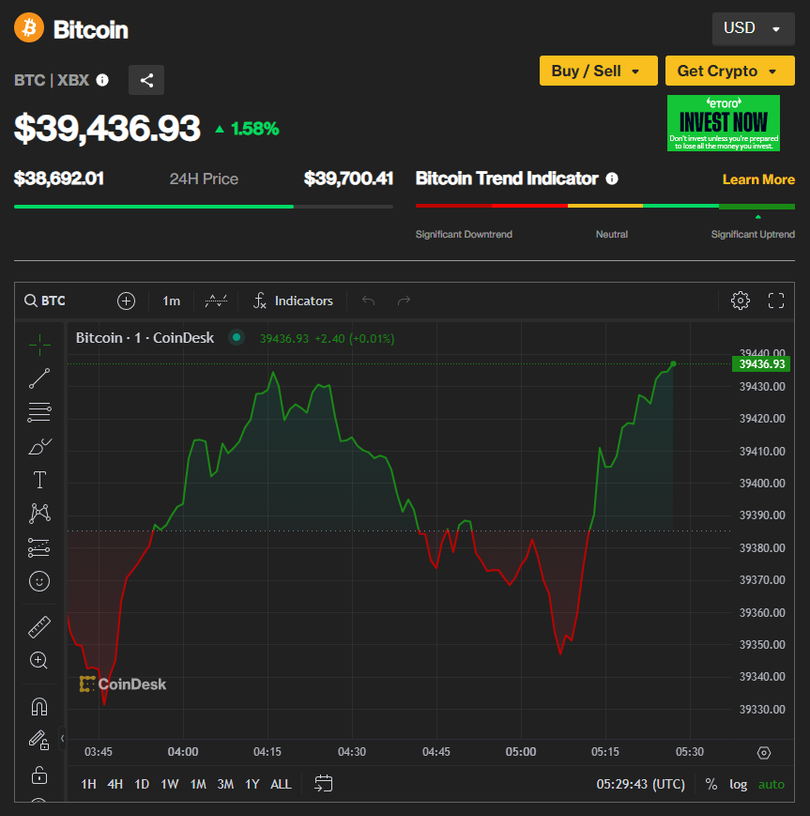Viewport: 810px width, 816px height.
Task: Click the 24H price range bar
Action: (203, 206)
